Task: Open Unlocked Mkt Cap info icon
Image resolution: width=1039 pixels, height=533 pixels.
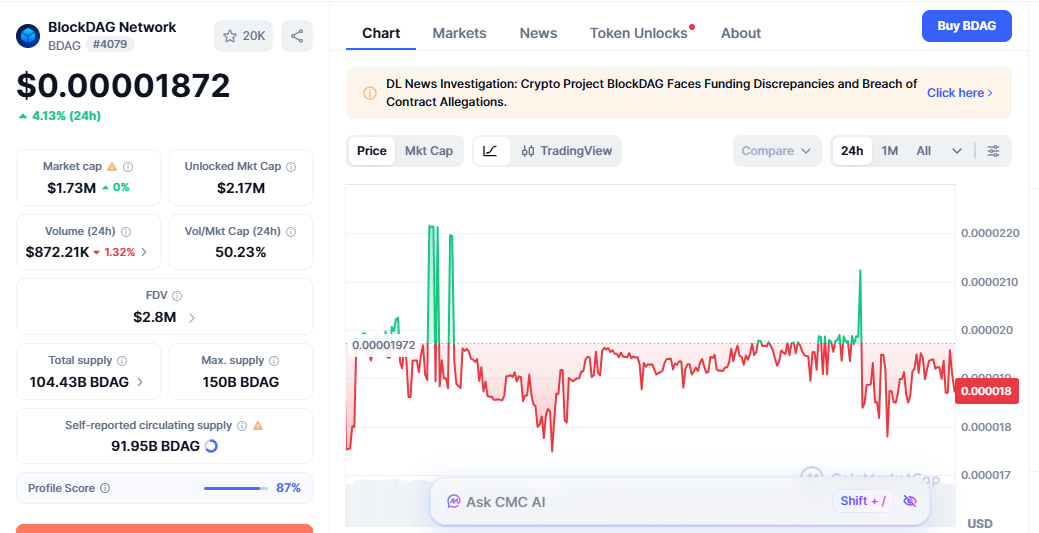Action: click(291, 166)
